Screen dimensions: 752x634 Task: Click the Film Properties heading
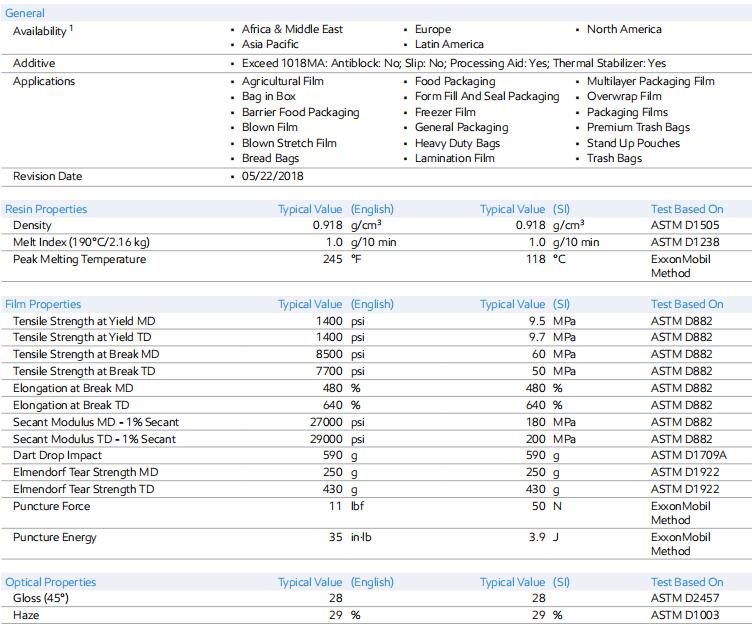pos(43,304)
